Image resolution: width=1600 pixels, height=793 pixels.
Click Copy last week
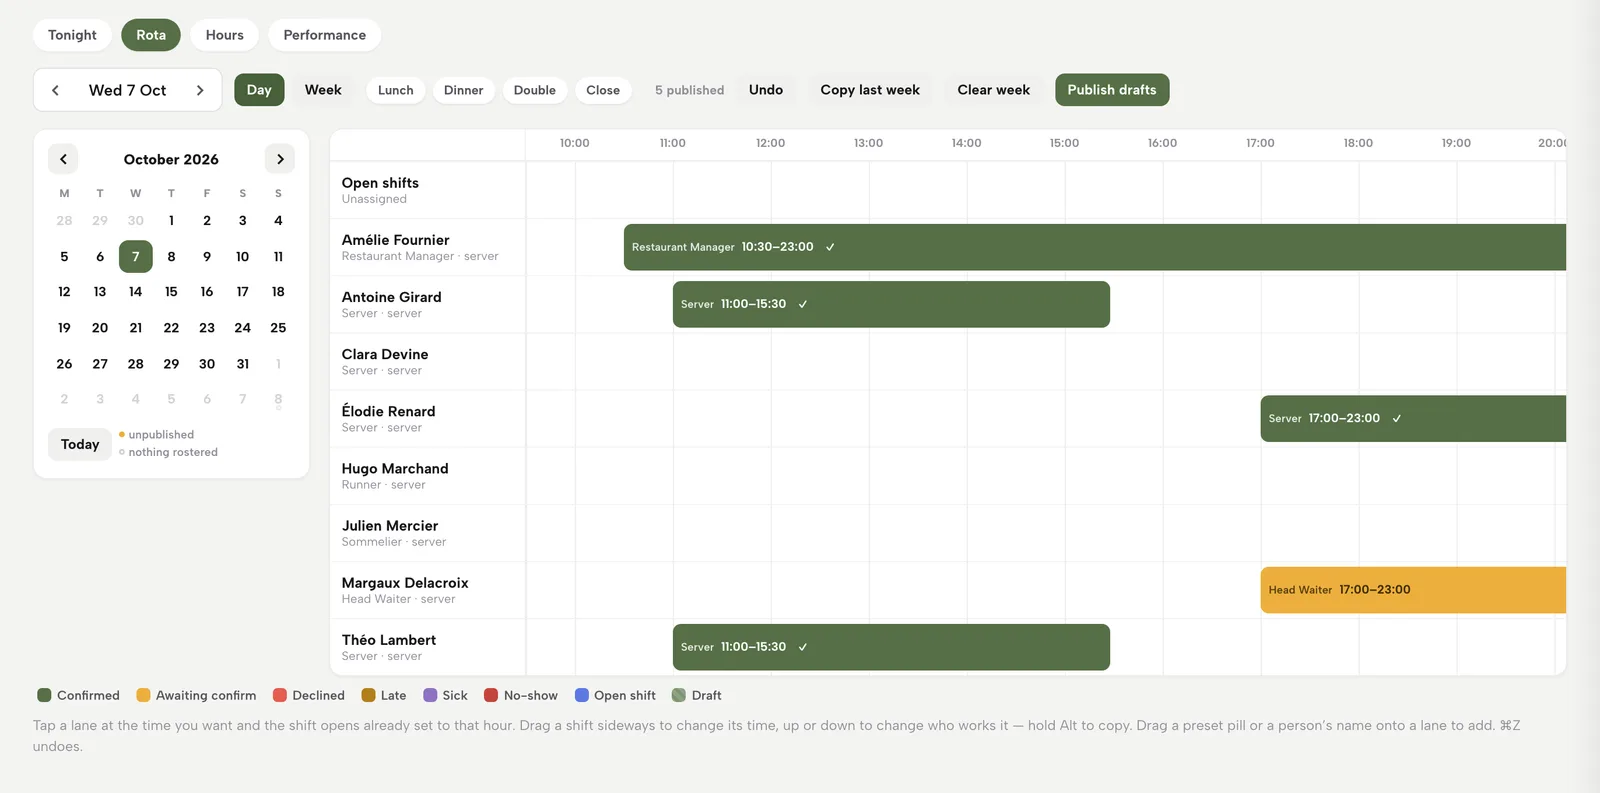[x=870, y=90]
